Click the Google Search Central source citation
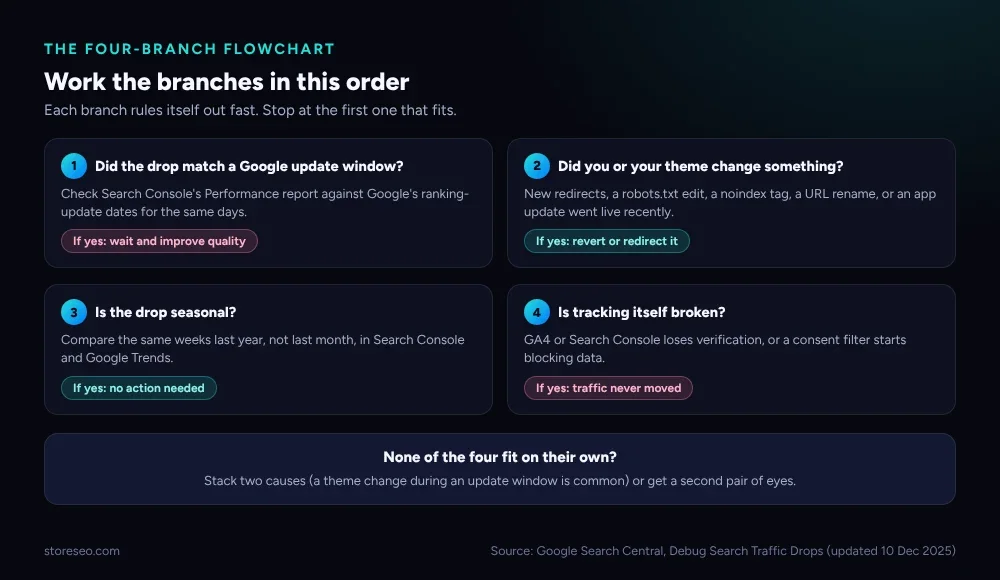This screenshot has width=1000, height=580. (723, 551)
